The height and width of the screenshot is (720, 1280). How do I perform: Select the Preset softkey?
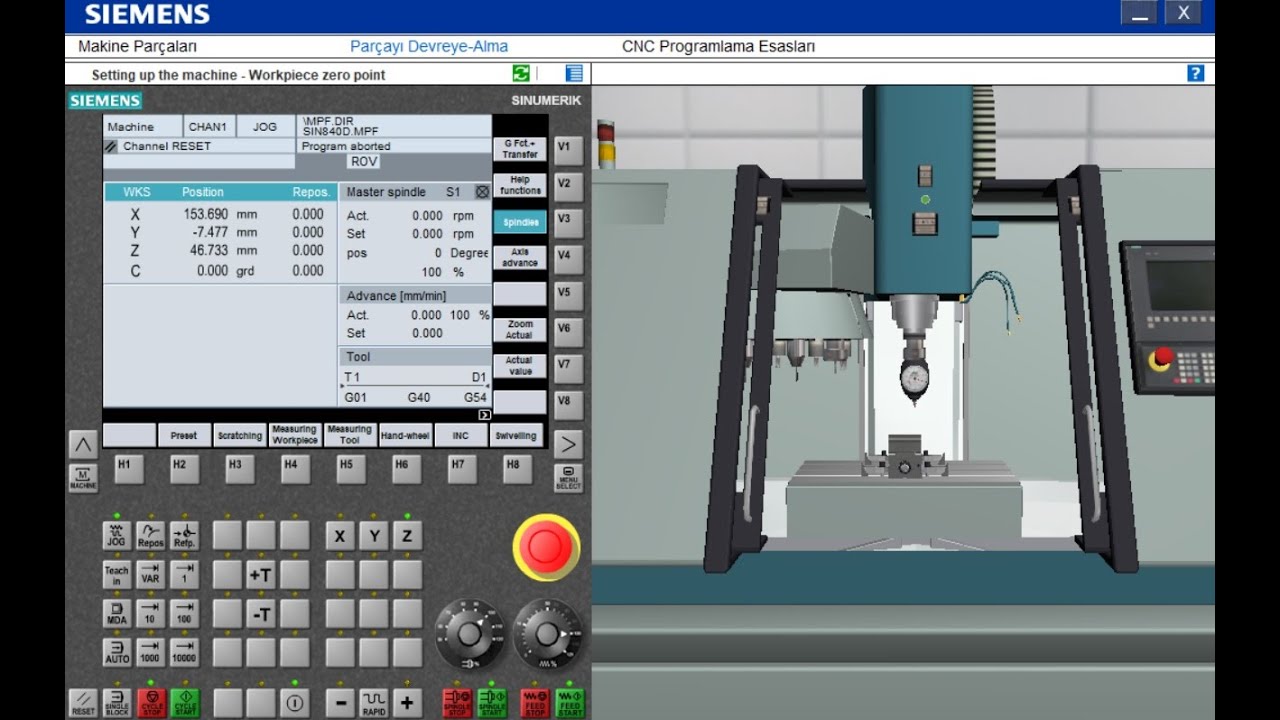(184, 435)
